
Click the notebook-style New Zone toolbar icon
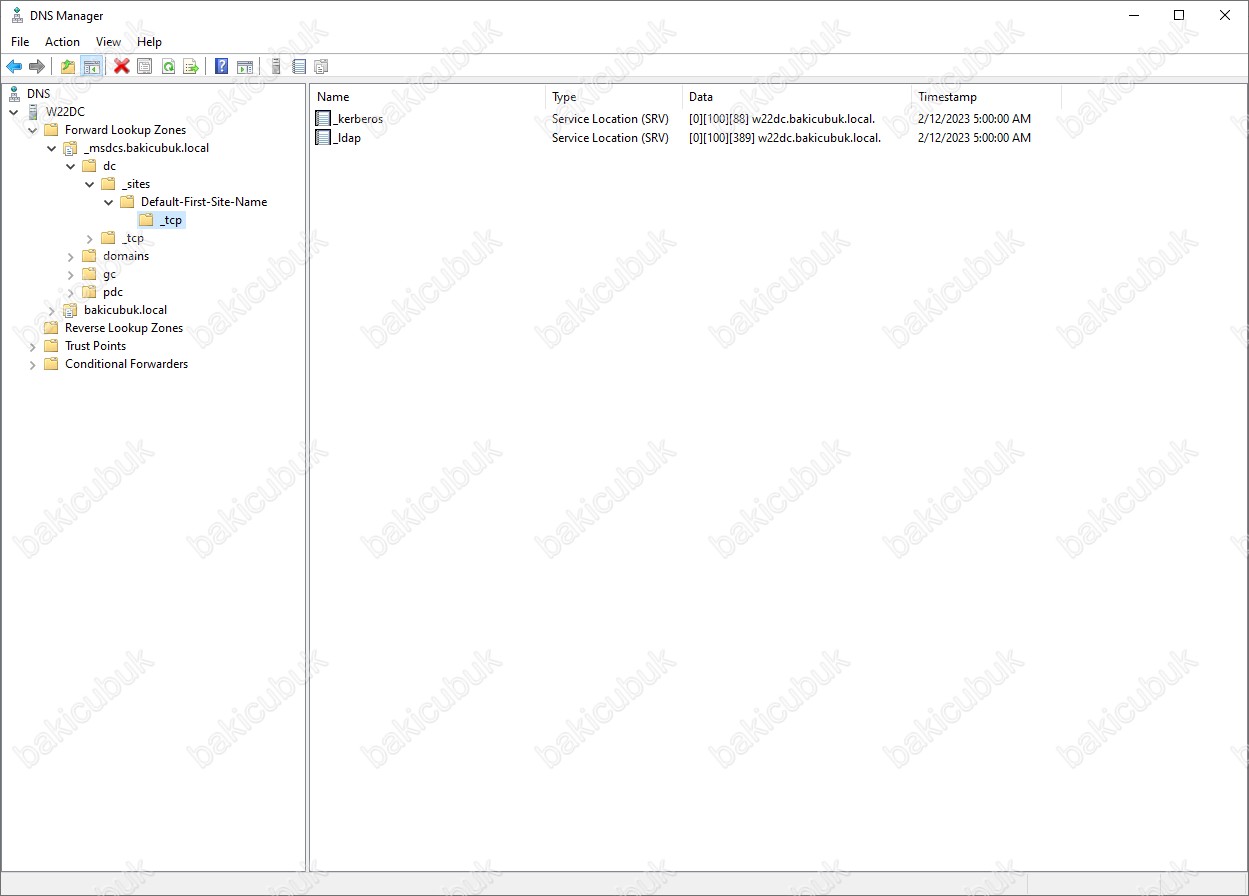click(x=299, y=67)
